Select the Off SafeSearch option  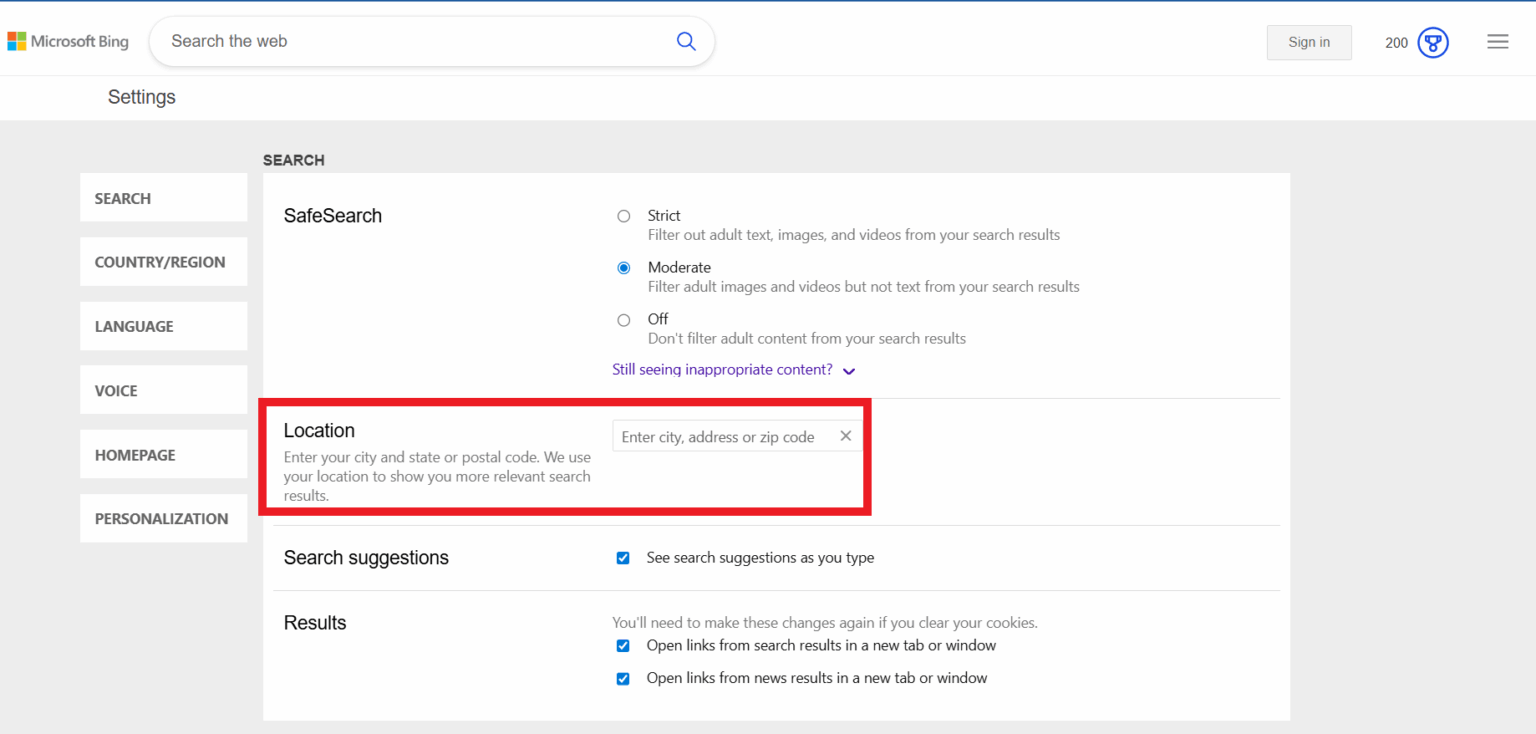click(623, 319)
